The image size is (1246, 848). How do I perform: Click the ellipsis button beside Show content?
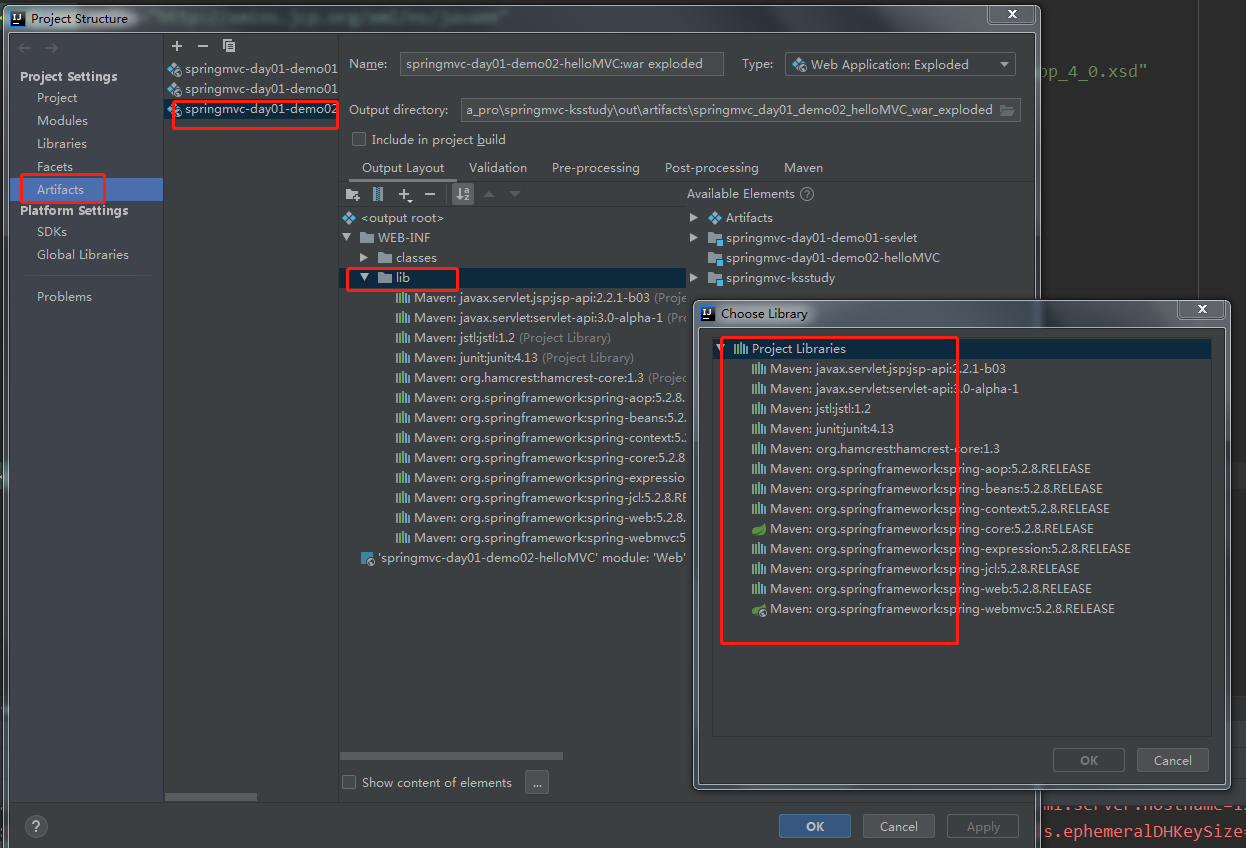tap(537, 783)
